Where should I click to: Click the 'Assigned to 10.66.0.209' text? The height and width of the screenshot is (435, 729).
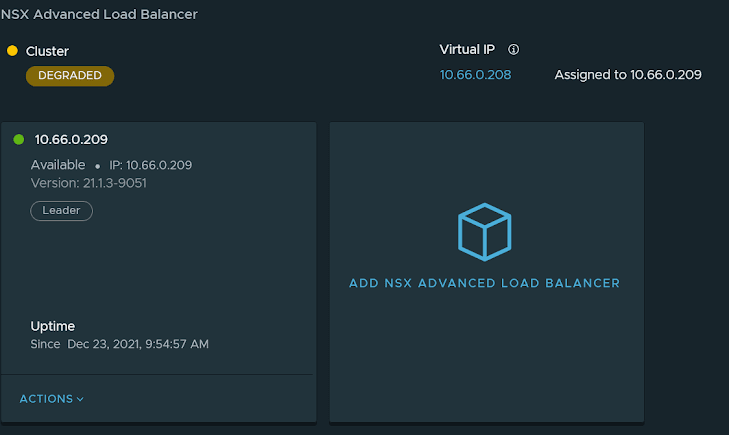tap(628, 75)
